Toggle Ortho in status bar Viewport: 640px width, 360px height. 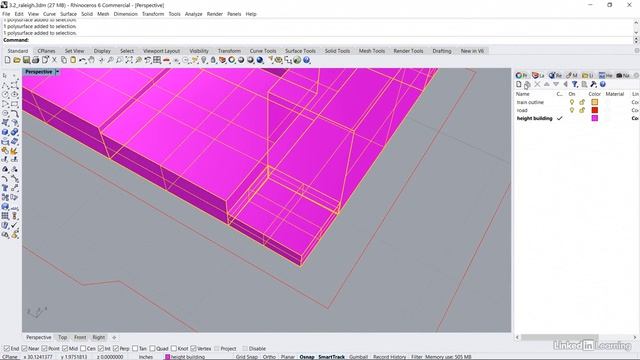269,357
